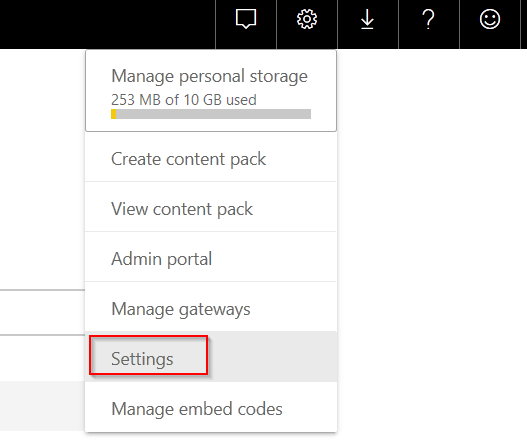Viewport: 527px width, 448px height.
Task: Open the help question mark menu
Action: 428,19
